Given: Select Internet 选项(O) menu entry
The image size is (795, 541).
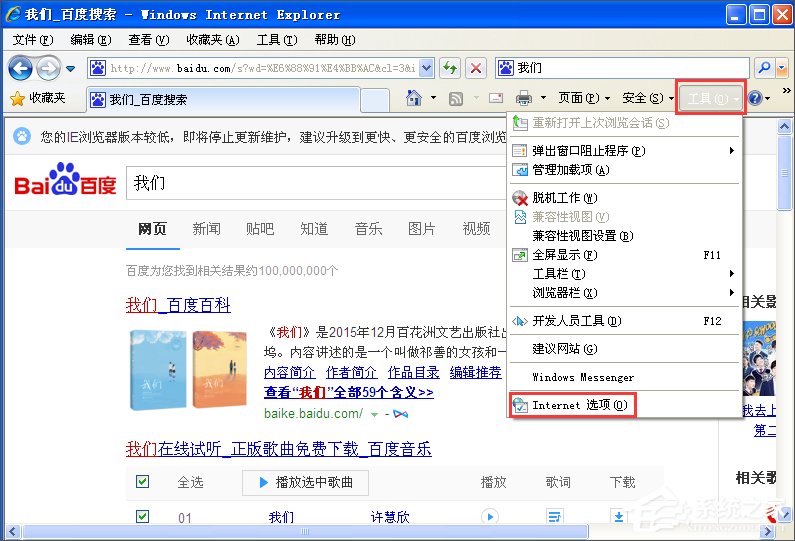Looking at the screenshot, I should [572, 405].
